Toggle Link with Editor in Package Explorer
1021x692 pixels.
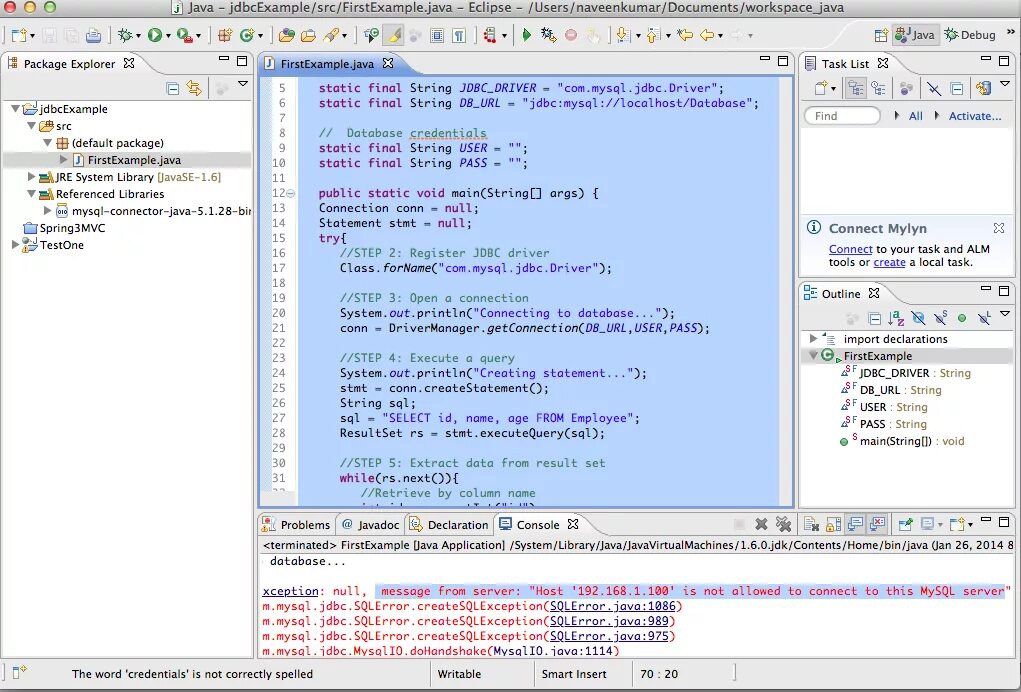194,88
